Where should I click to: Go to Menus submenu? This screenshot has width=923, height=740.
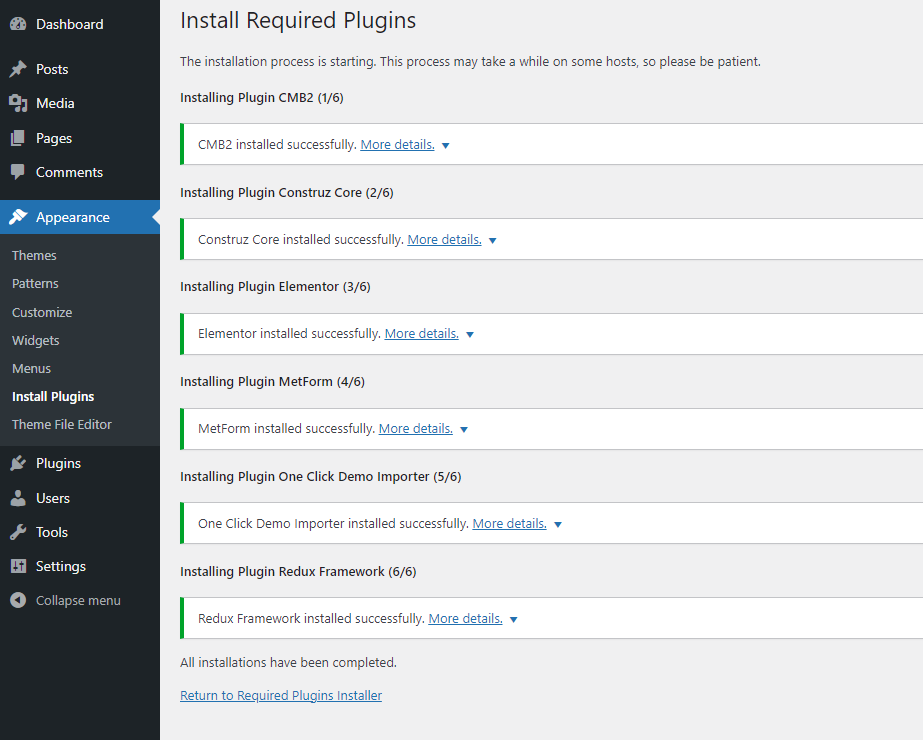pyautogui.click(x=31, y=369)
